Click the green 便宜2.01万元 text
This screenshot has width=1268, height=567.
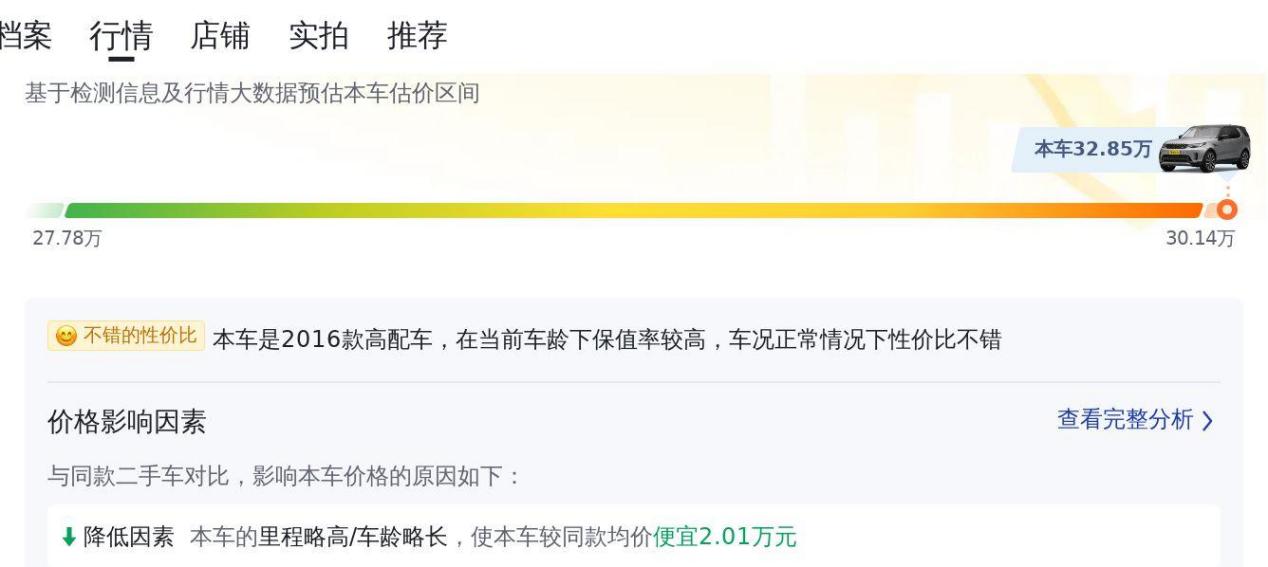[725, 538]
